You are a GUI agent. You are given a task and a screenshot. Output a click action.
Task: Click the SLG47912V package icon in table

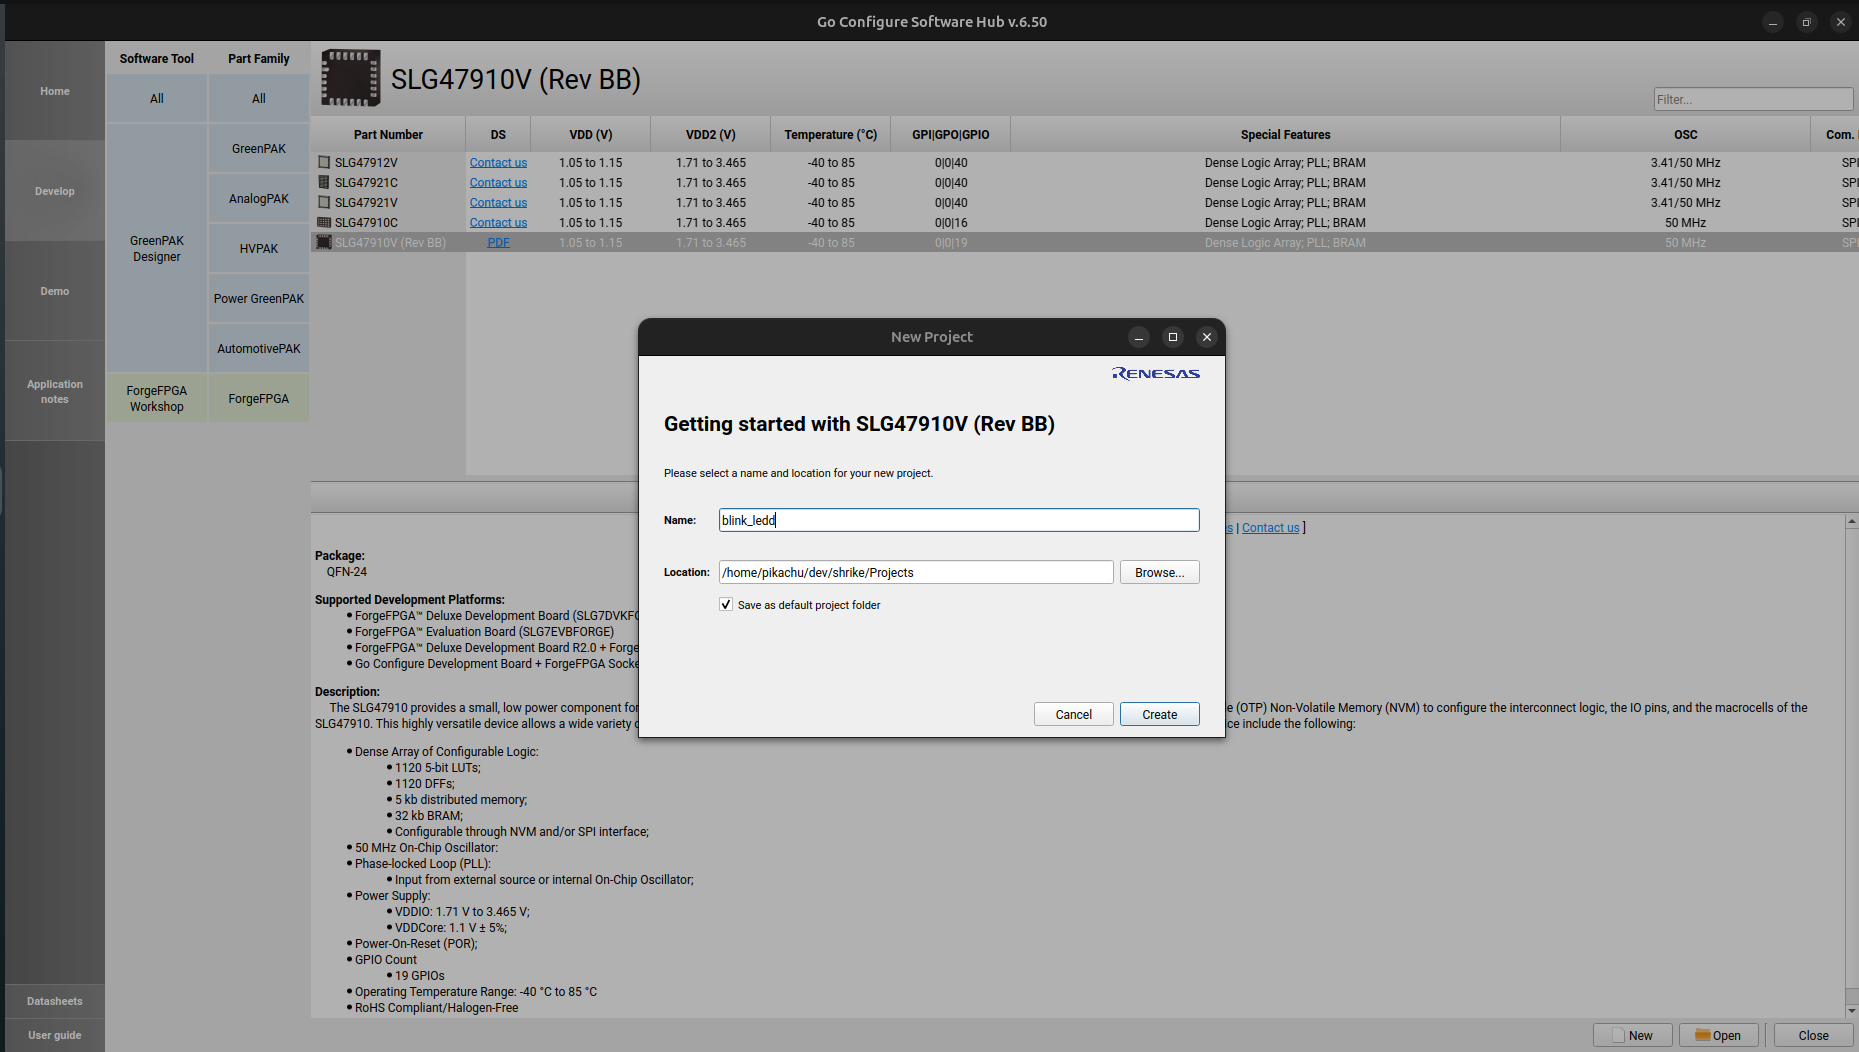tap(324, 162)
